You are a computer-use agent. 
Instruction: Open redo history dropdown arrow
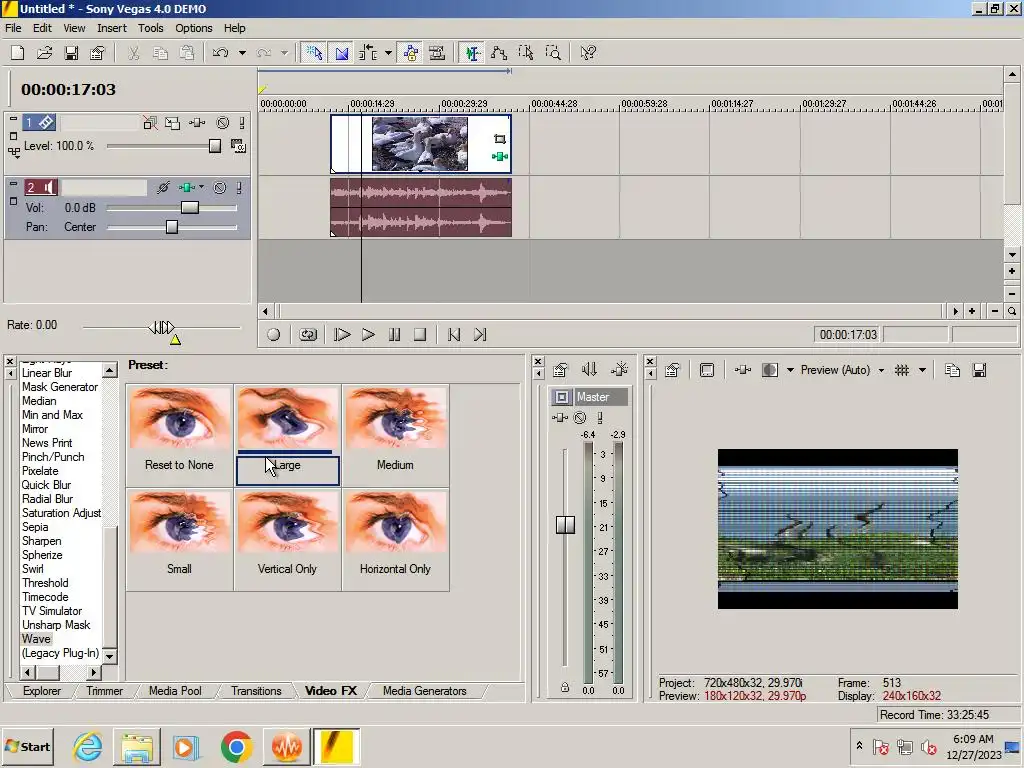[x=284, y=53]
